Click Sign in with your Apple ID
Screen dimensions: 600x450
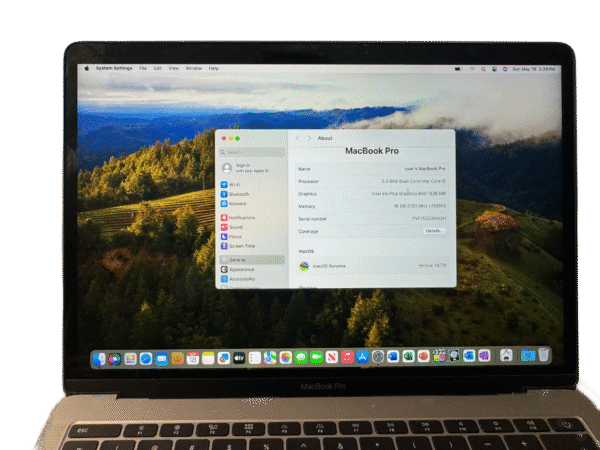point(246,168)
